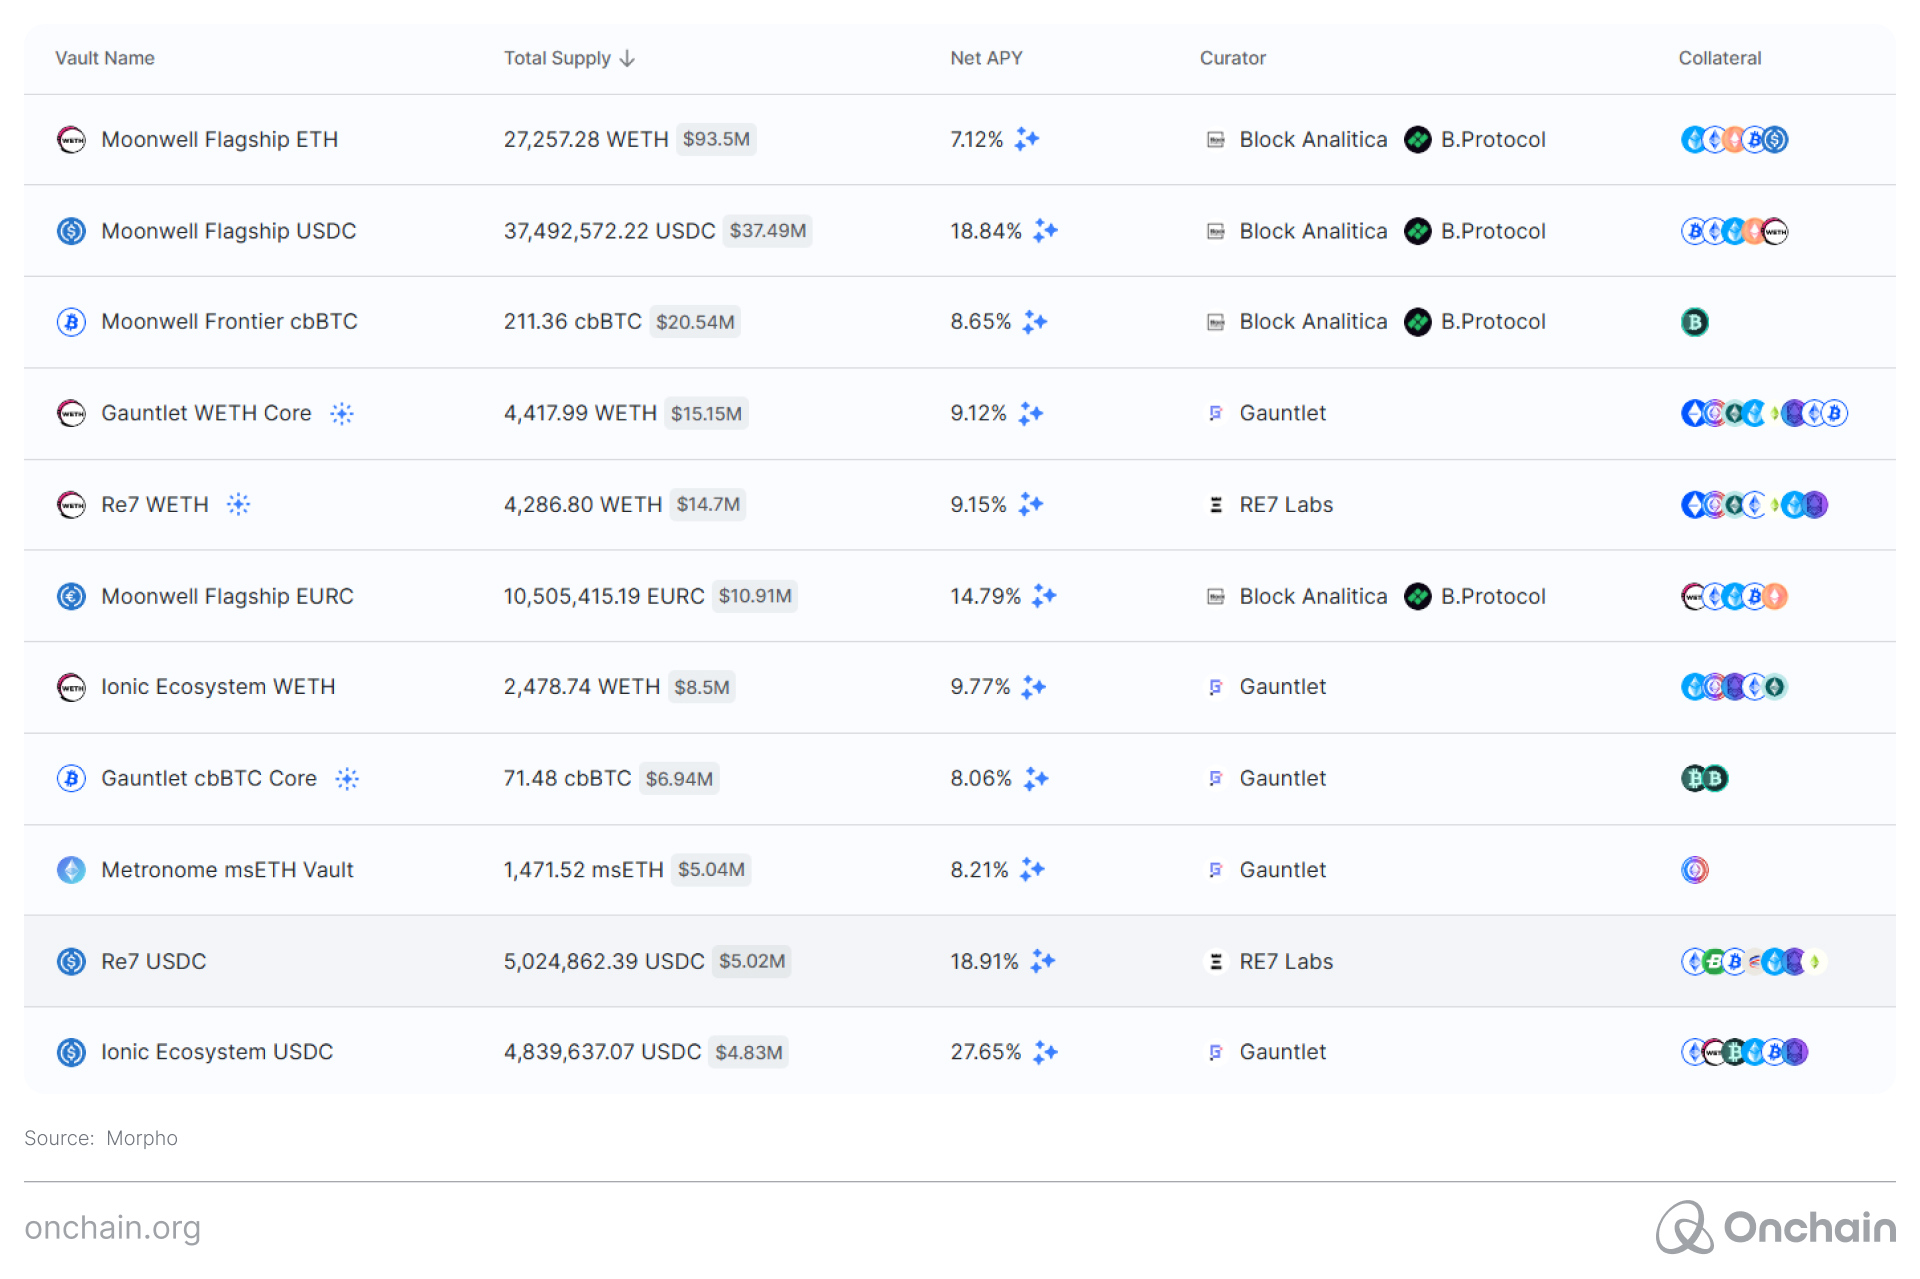
Task: Click the Curator column header
Action: click(1233, 58)
